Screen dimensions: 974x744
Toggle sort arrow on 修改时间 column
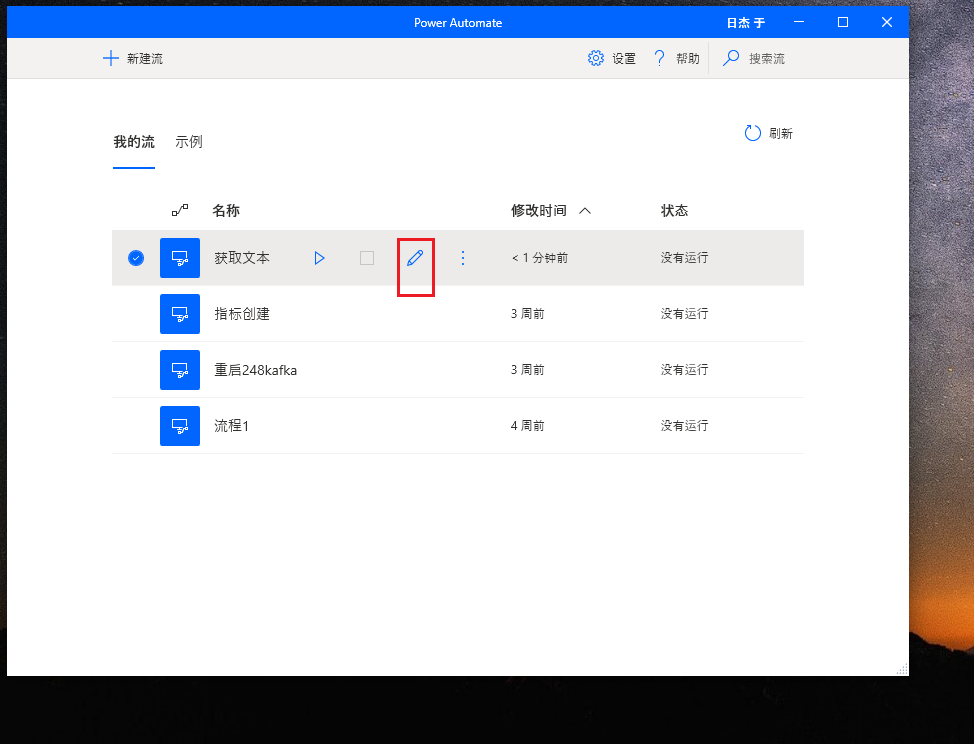click(x=585, y=211)
